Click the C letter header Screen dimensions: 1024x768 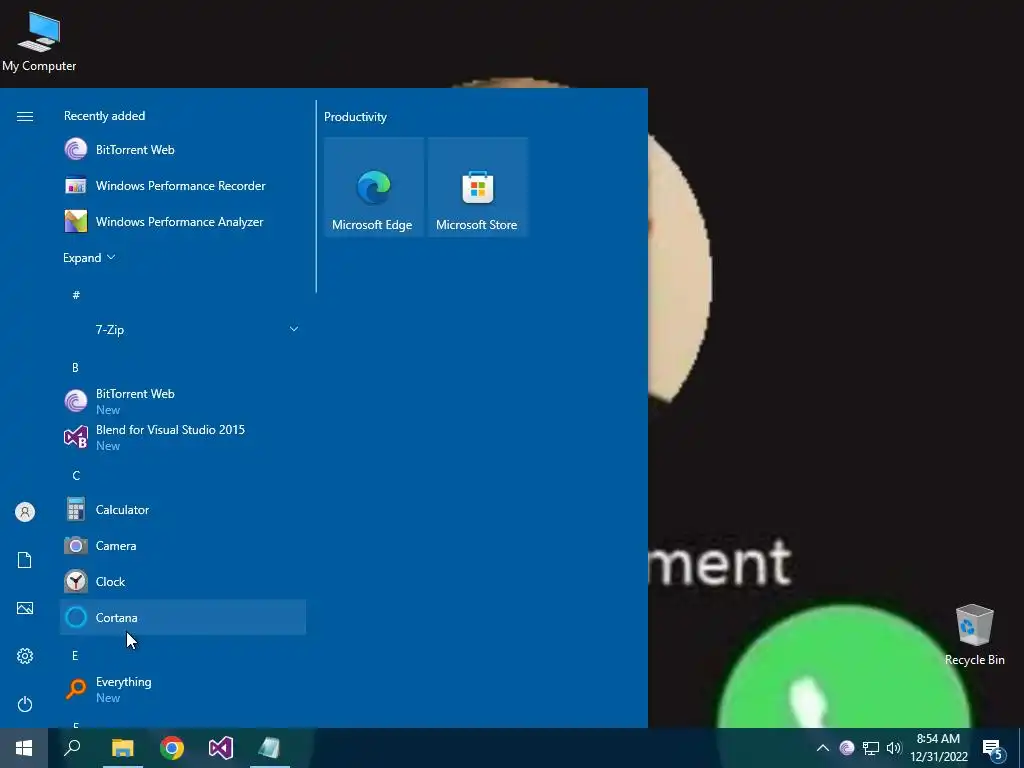[76, 475]
